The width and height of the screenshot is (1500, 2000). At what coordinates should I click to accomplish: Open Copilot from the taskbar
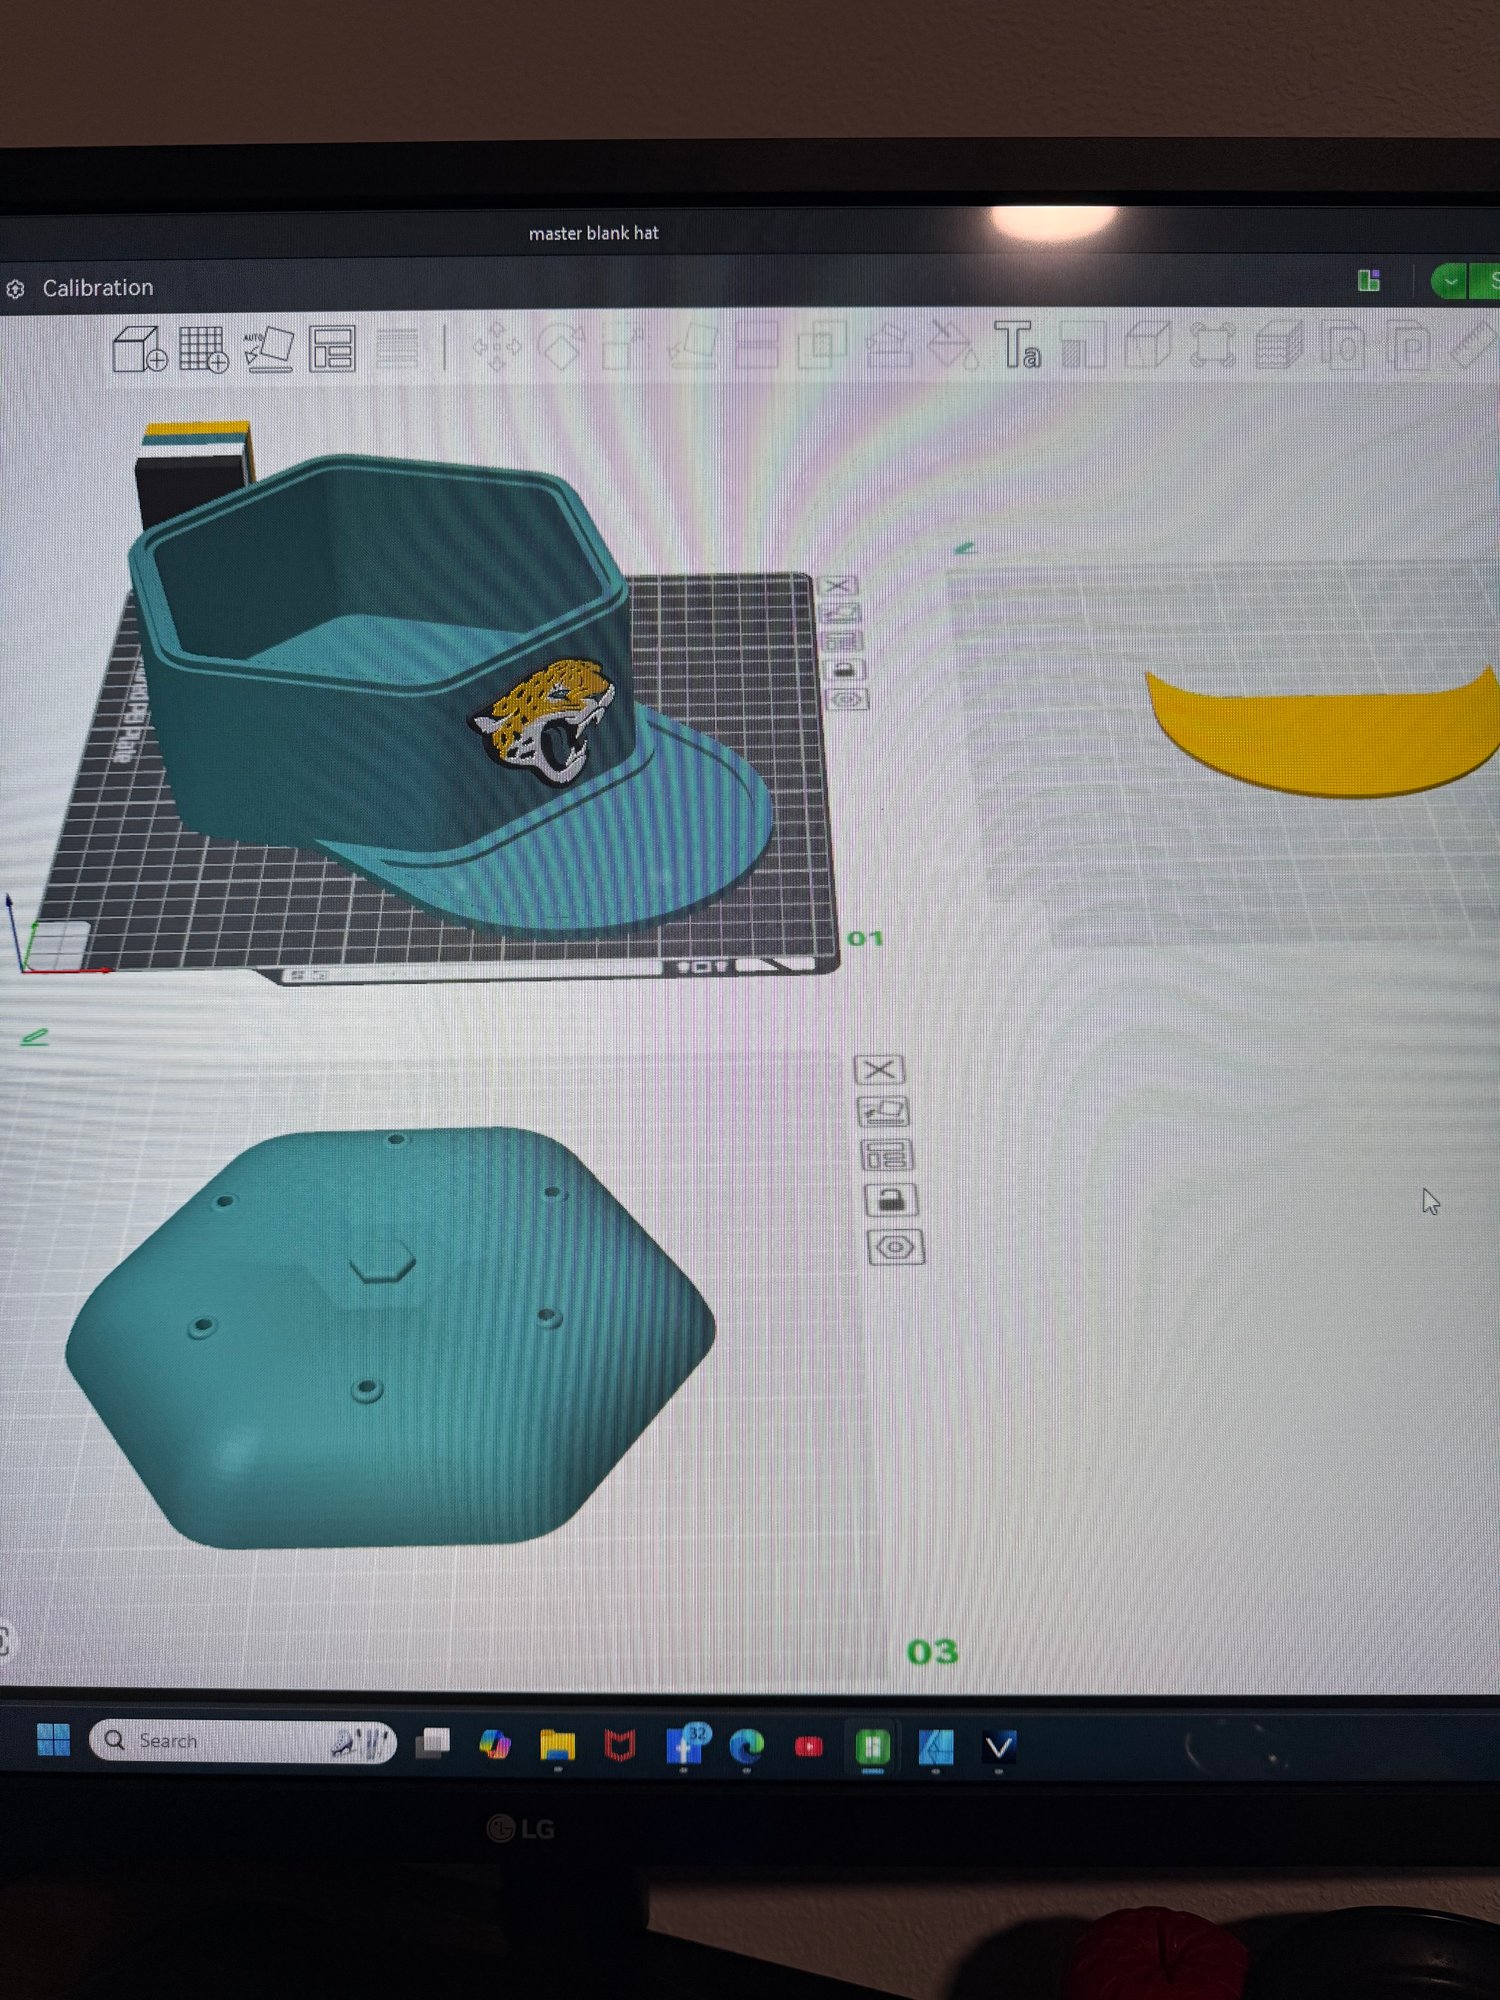[495, 1744]
